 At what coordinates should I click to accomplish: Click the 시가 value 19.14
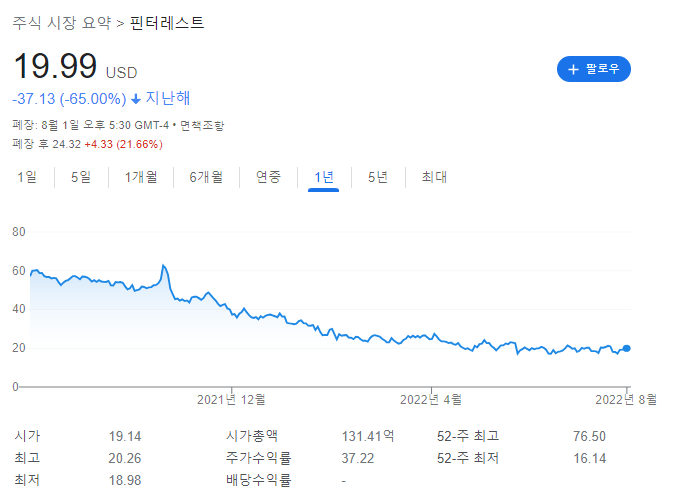point(125,436)
